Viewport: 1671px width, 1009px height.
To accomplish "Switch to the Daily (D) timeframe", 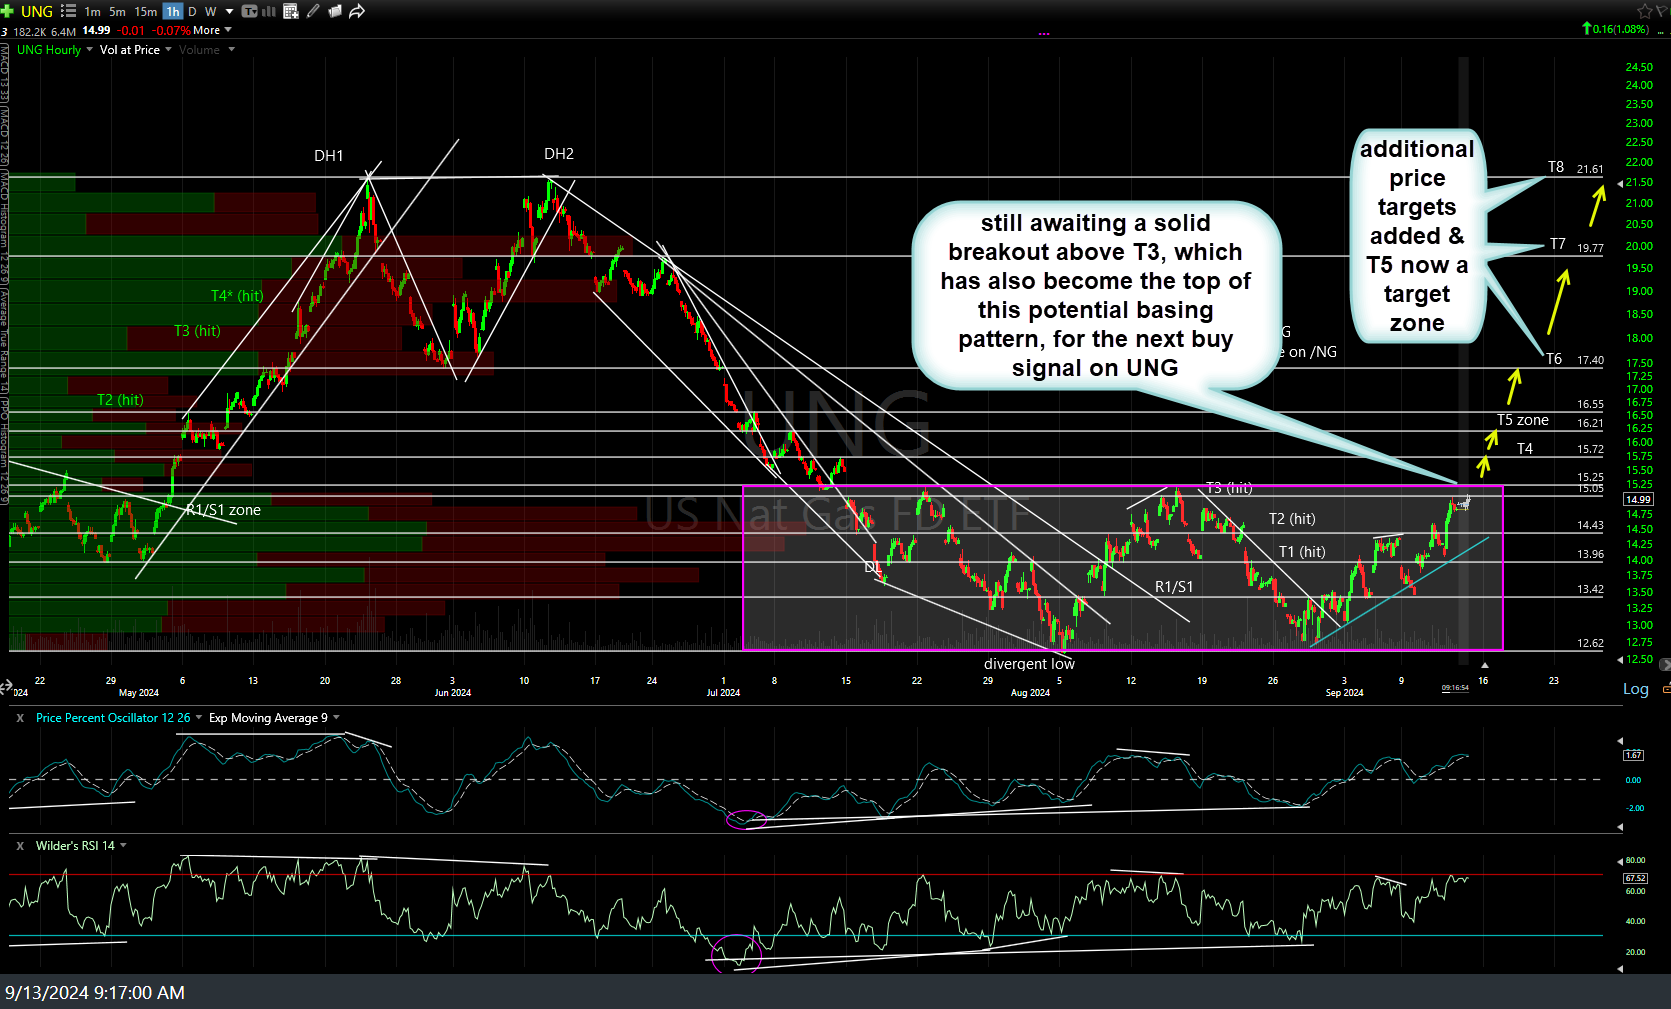I will pos(192,11).
